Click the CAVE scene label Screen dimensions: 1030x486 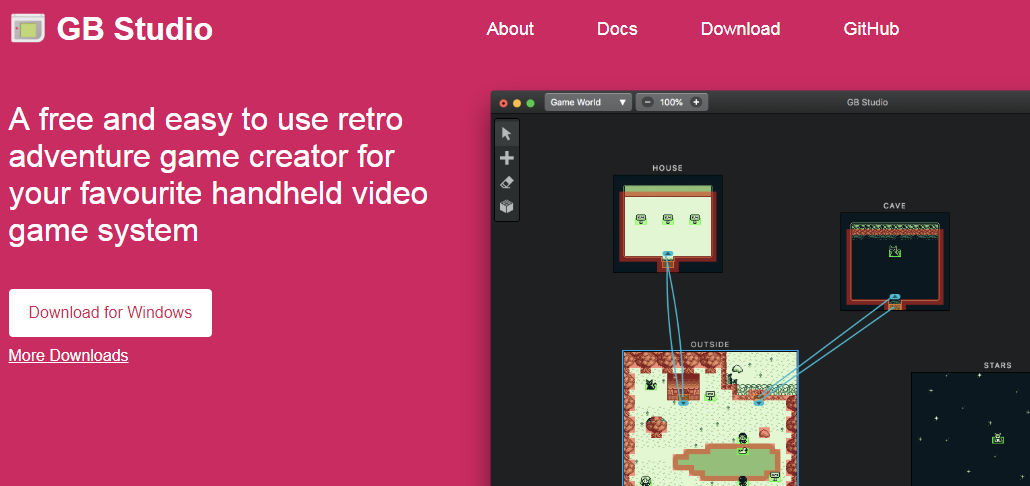(x=895, y=206)
